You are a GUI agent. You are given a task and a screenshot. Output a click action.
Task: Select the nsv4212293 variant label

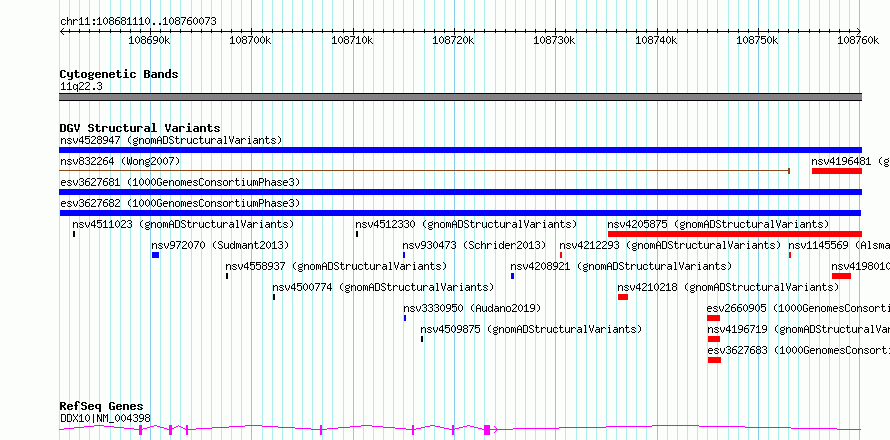coord(670,245)
